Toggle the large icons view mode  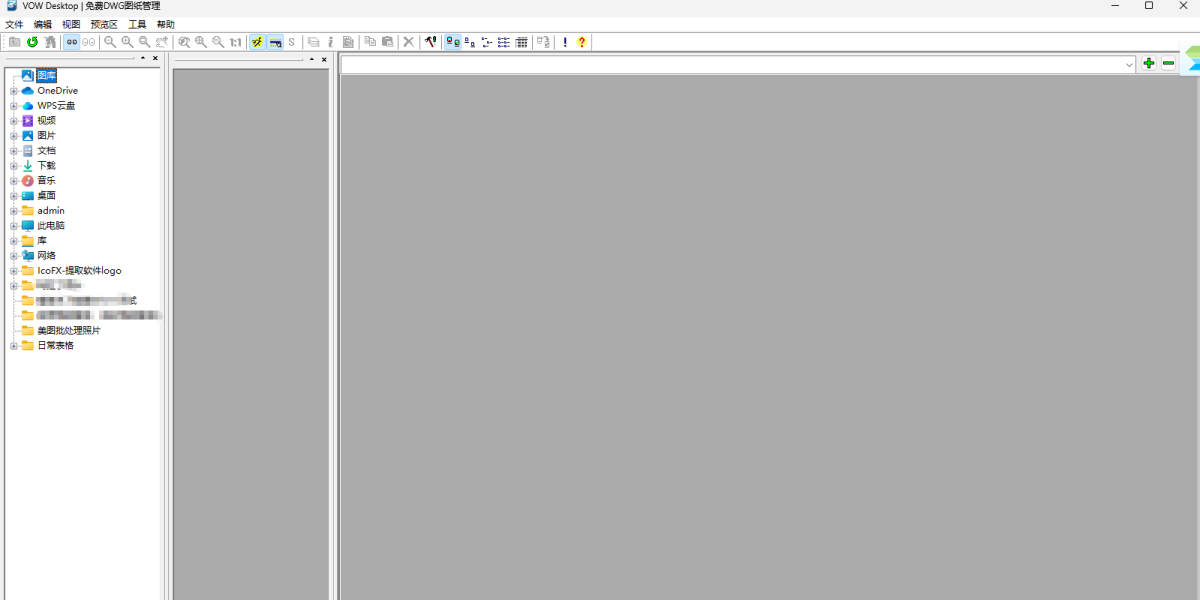(453, 42)
